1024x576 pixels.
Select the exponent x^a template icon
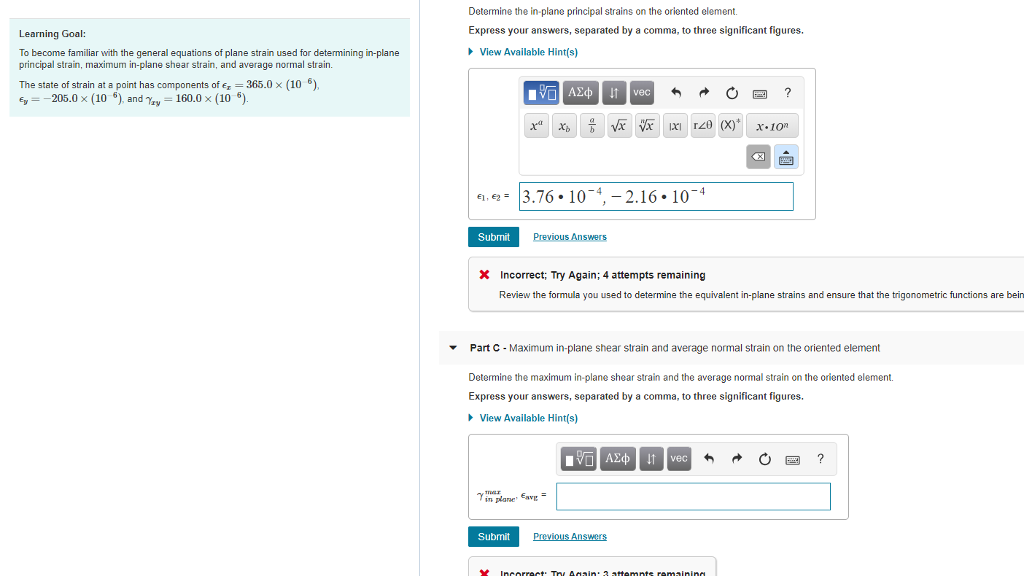coord(535,125)
